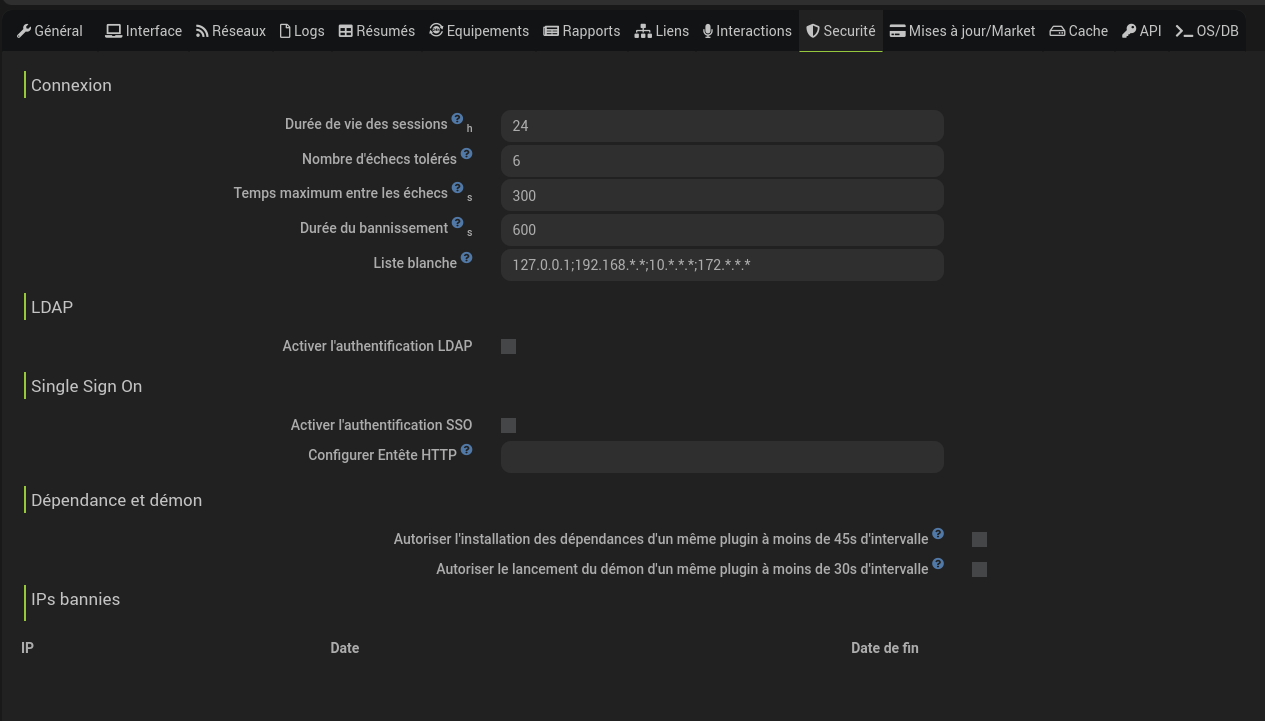This screenshot has height=721, width=1265.
Task: Click help icon for dependency installation interval
Action: coord(938,534)
